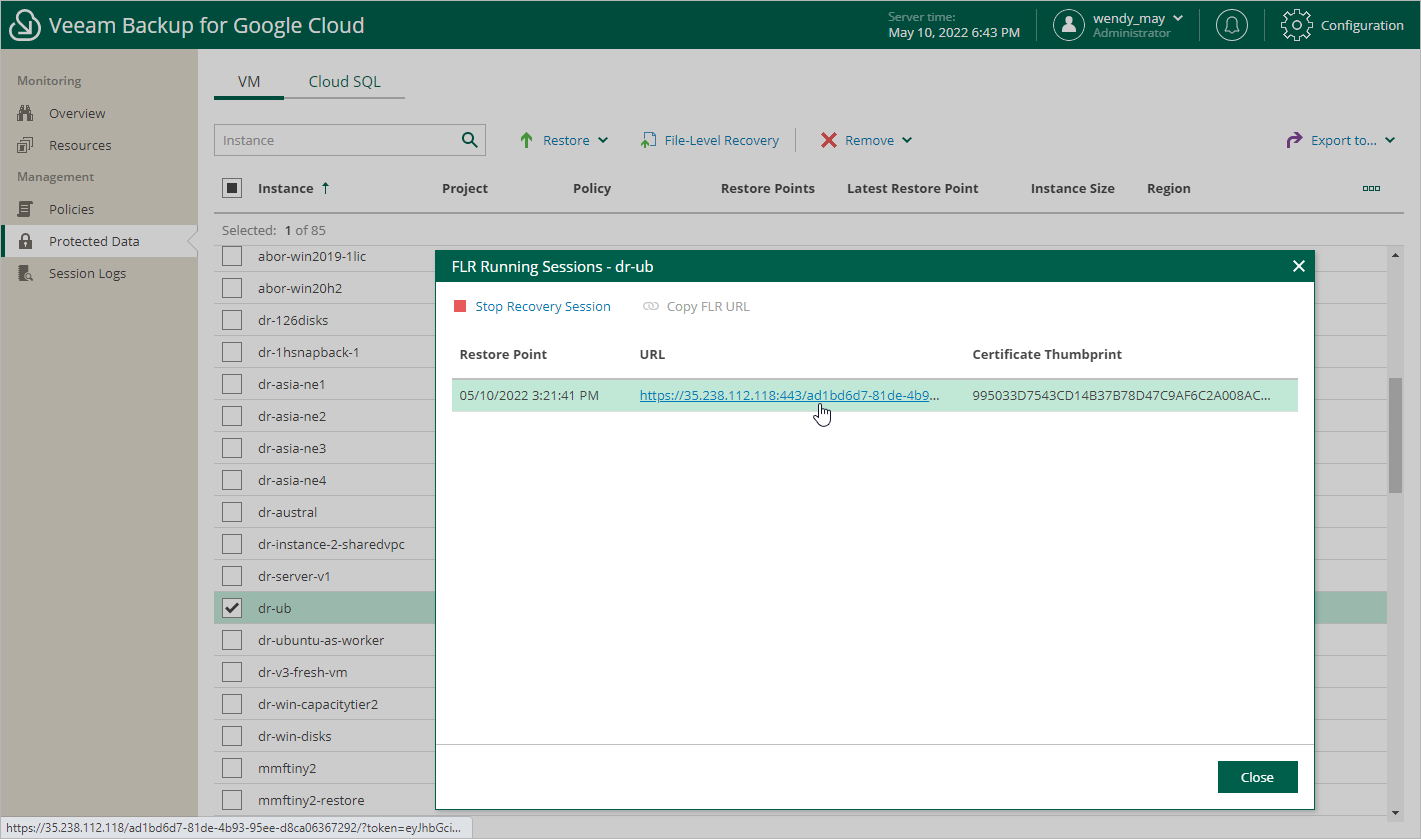Expand the Remove dropdown menu
The height and width of the screenshot is (839, 1421).
pos(907,140)
